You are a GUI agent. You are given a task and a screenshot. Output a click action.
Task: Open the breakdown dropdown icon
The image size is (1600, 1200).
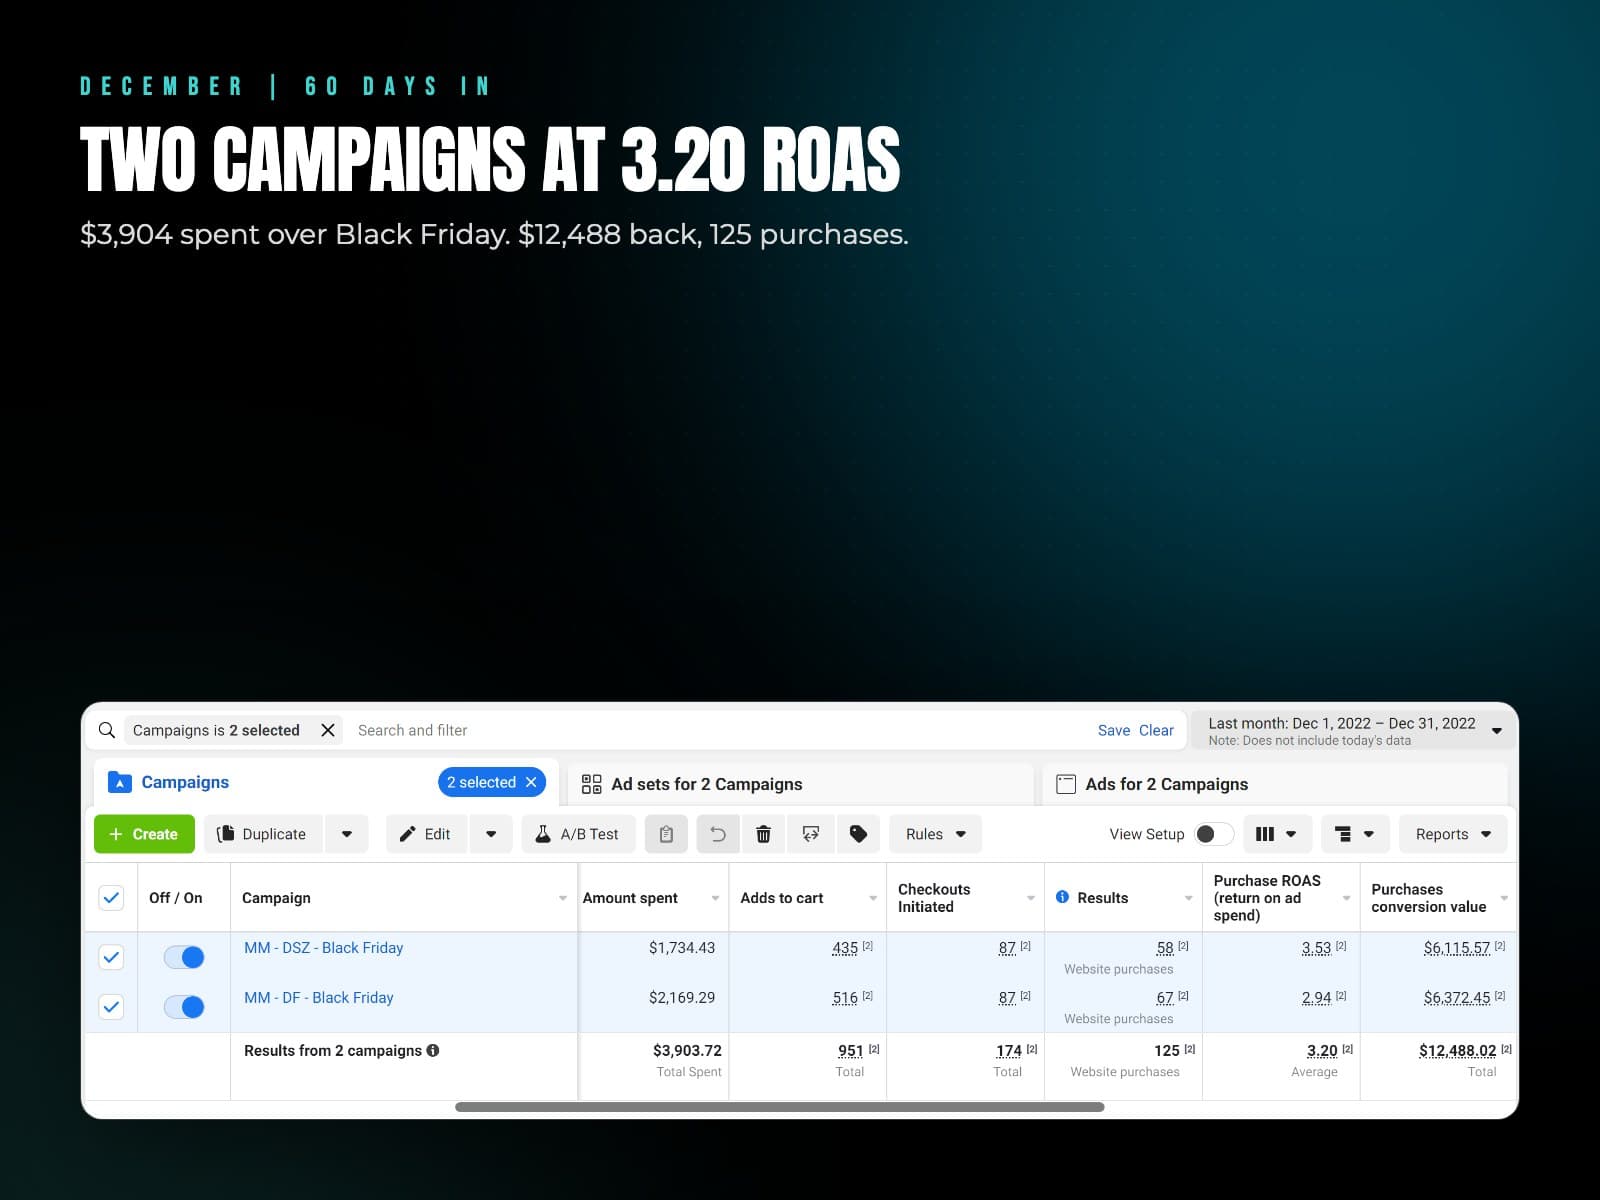pos(1355,834)
